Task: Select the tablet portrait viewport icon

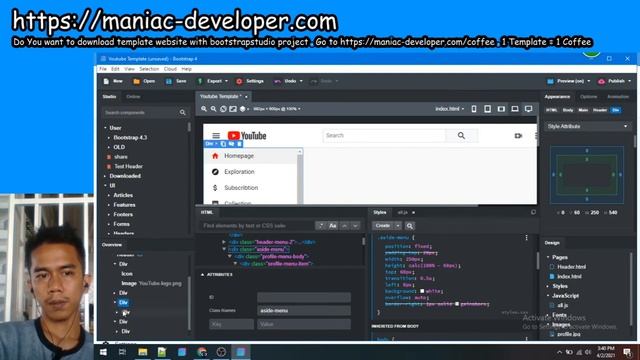Action: (x=487, y=109)
